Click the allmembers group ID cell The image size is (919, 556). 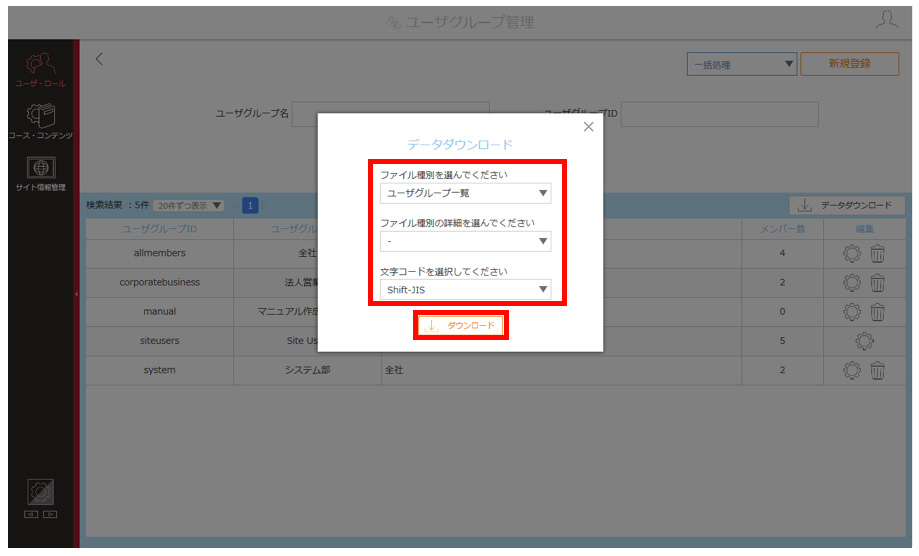[x=159, y=253]
